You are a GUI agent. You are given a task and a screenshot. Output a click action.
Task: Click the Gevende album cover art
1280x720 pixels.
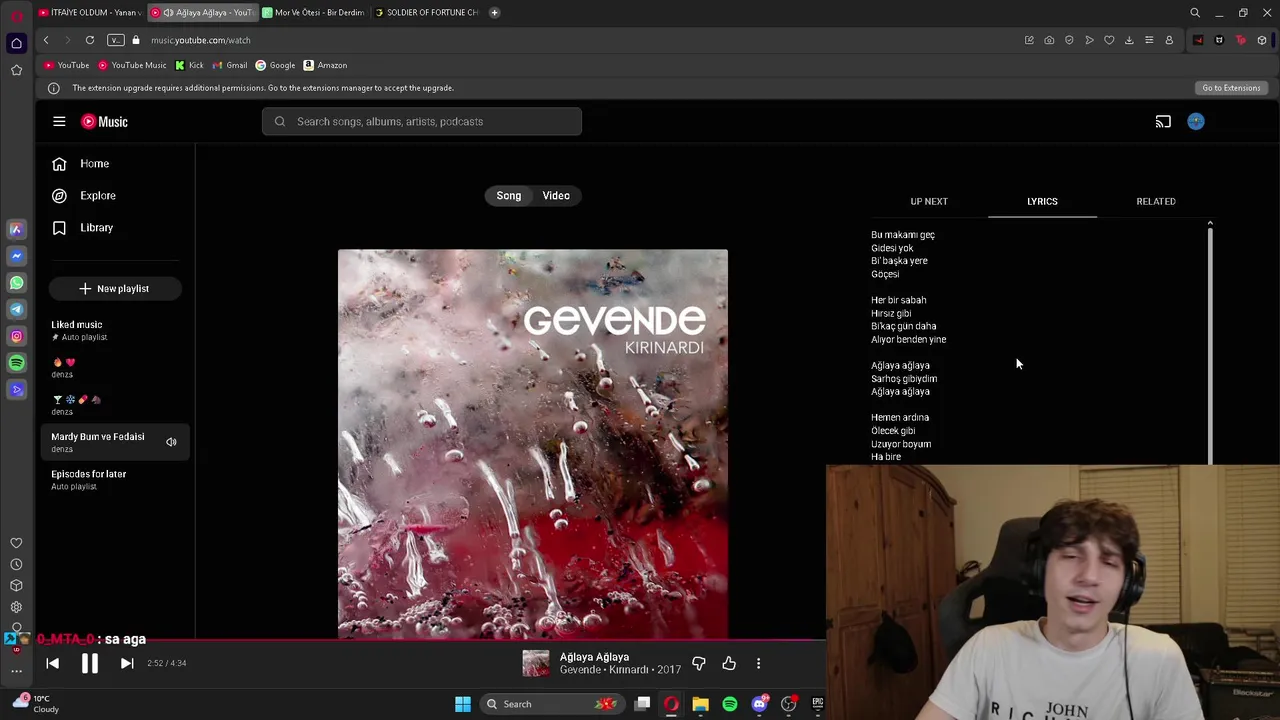pyautogui.click(x=533, y=444)
